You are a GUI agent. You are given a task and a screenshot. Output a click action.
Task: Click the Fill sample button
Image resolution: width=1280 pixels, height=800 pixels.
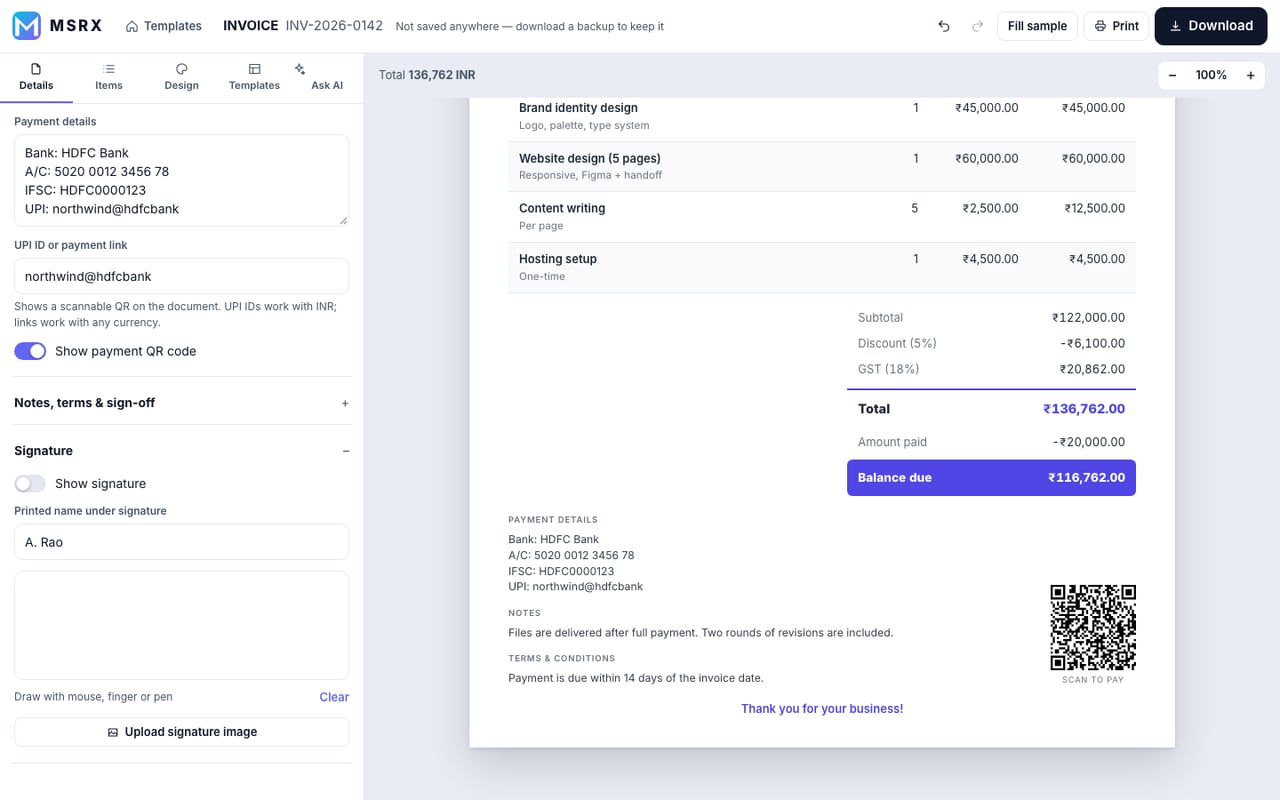coord(1037,26)
